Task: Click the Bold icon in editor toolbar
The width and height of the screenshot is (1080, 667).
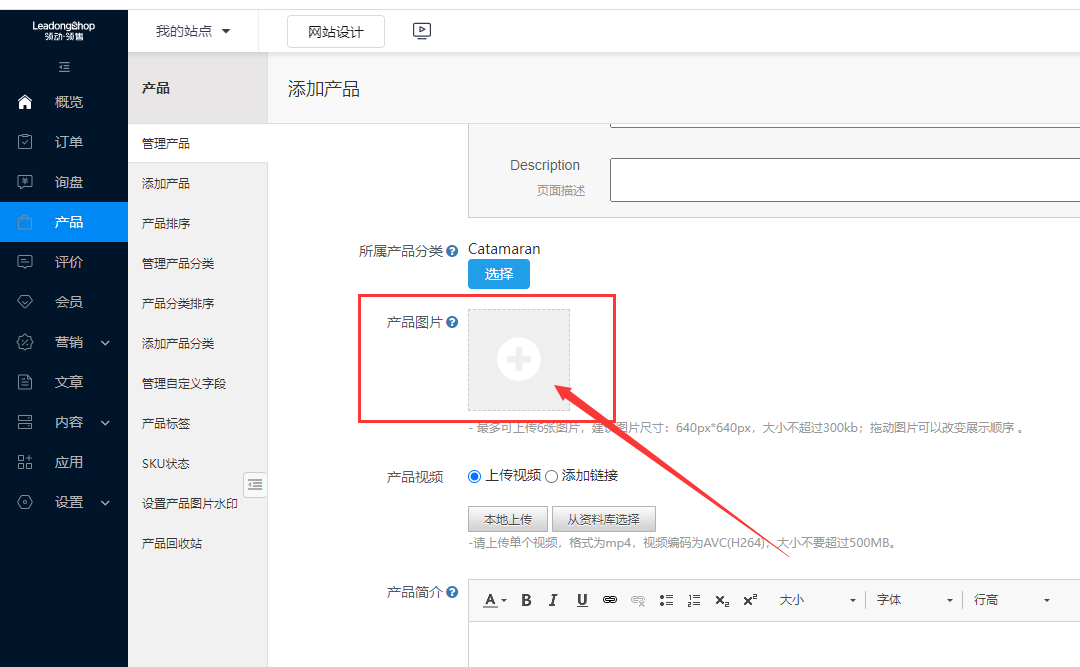Action: tap(526, 600)
